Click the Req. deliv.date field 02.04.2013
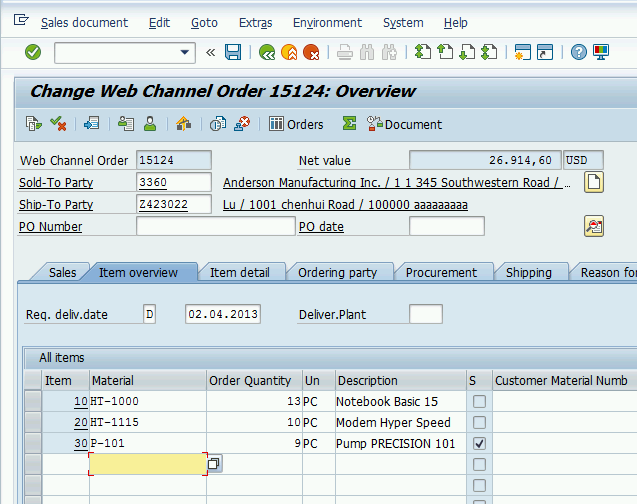This screenshot has height=504, width=637. [x=223, y=314]
